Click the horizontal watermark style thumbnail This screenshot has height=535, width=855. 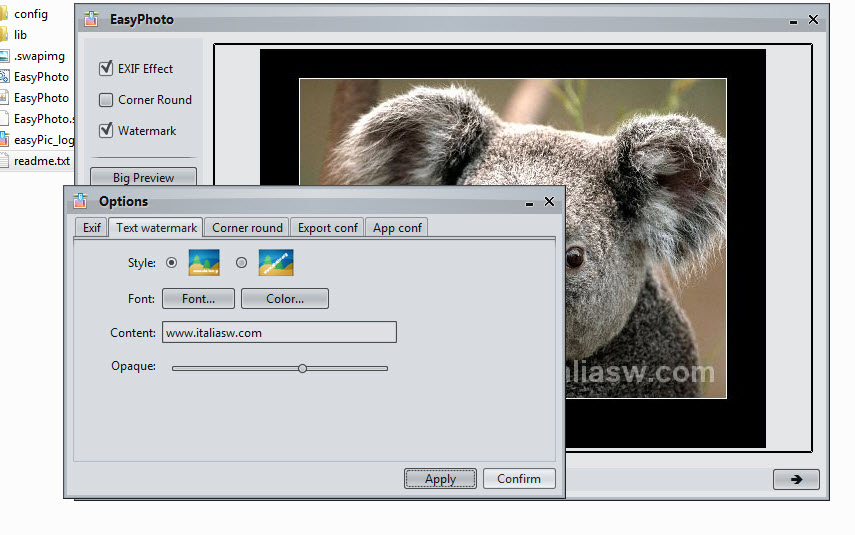coord(204,263)
